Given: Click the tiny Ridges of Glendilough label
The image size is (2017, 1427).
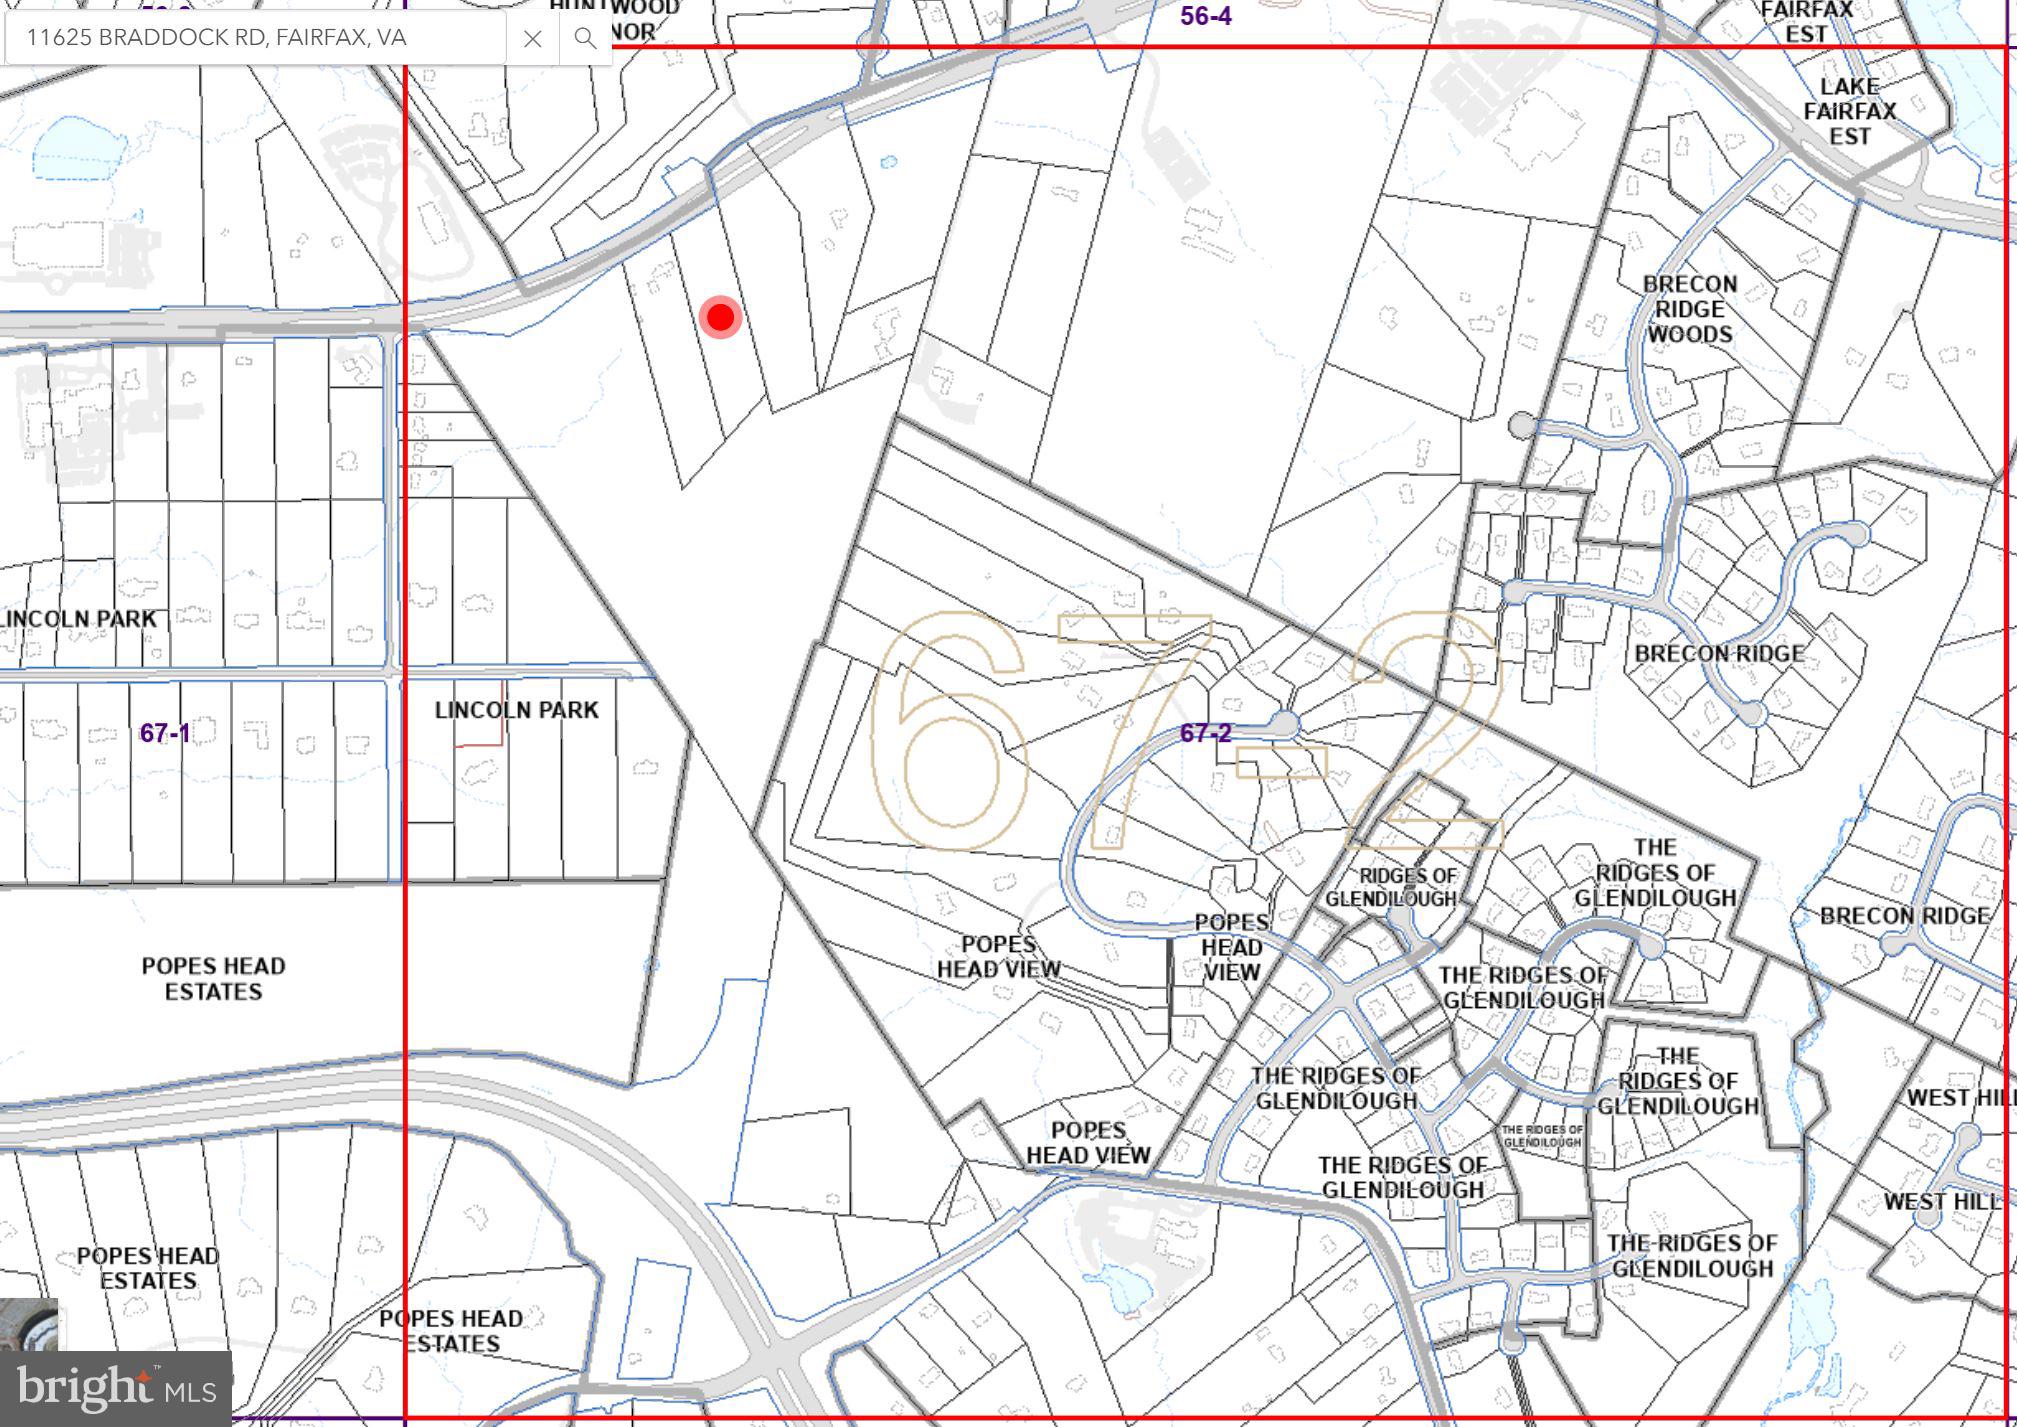Looking at the screenshot, I should [x=1542, y=1135].
